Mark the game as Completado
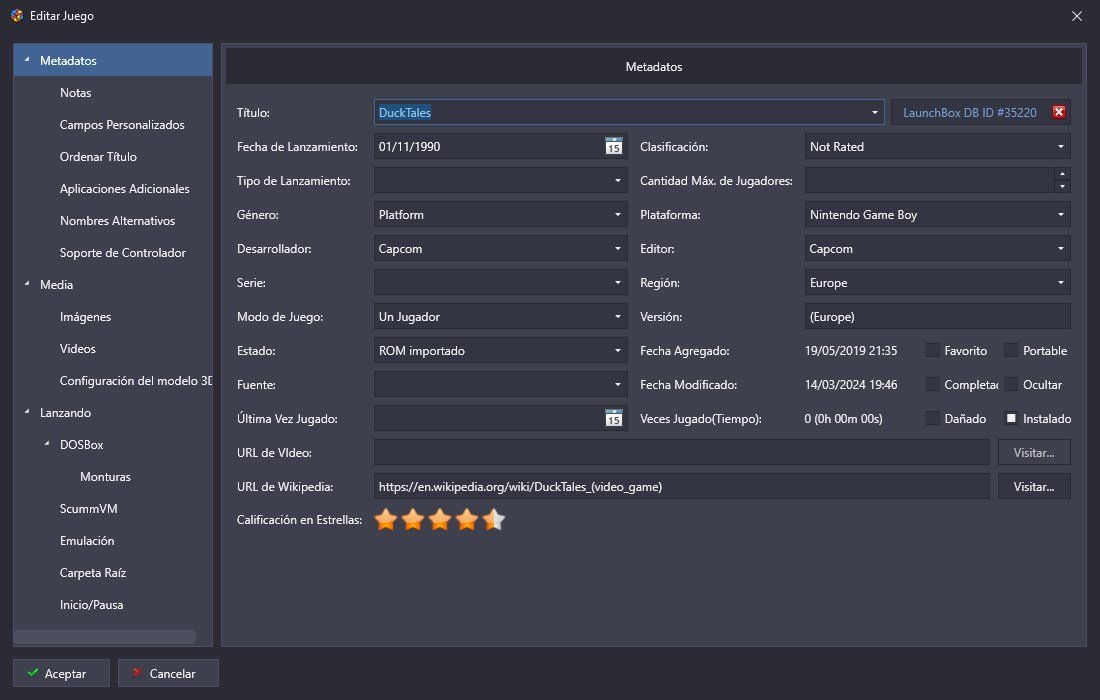This screenshot has width=1100, height=700. click(932, 384)
